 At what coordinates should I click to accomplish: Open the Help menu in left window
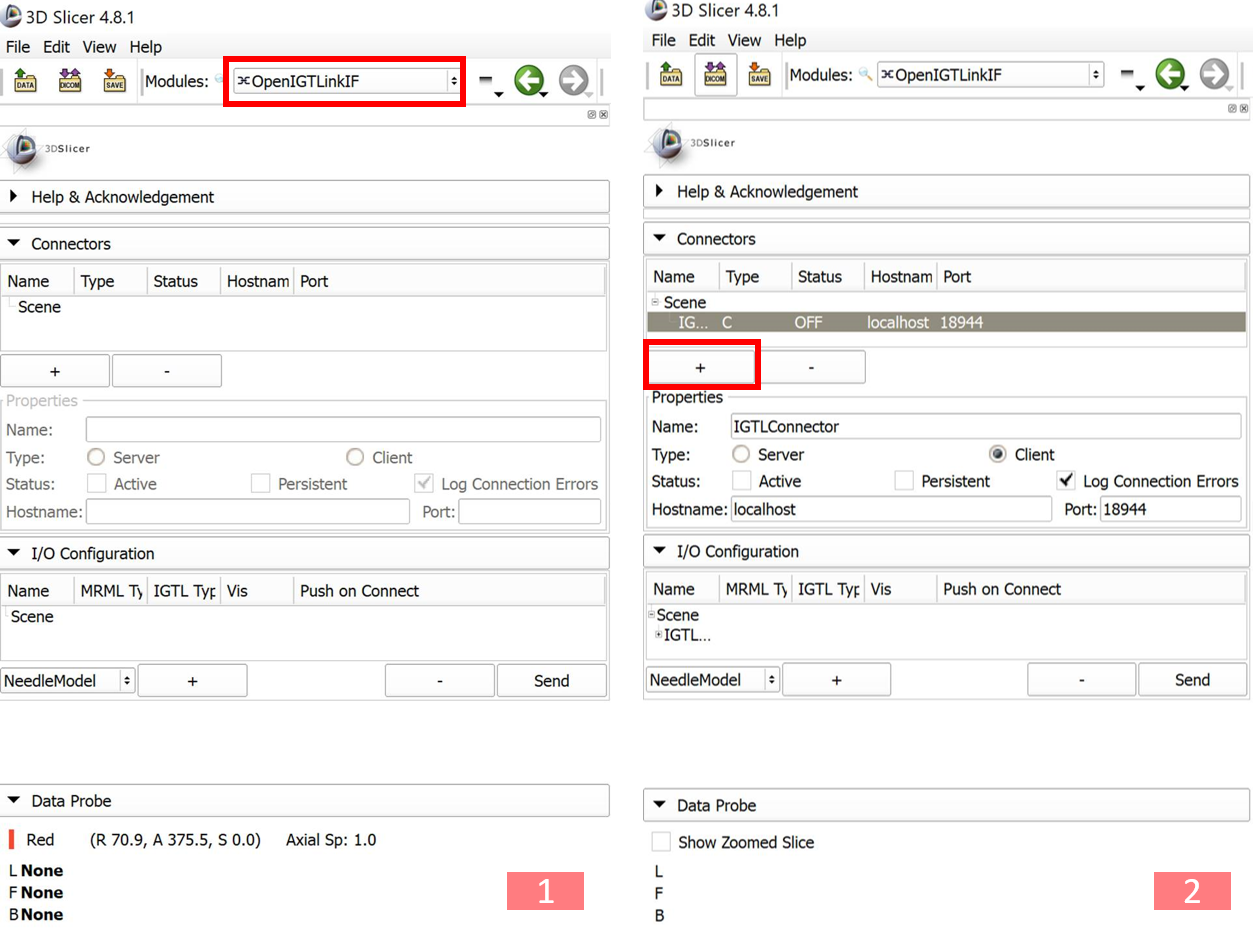point(146,47)
